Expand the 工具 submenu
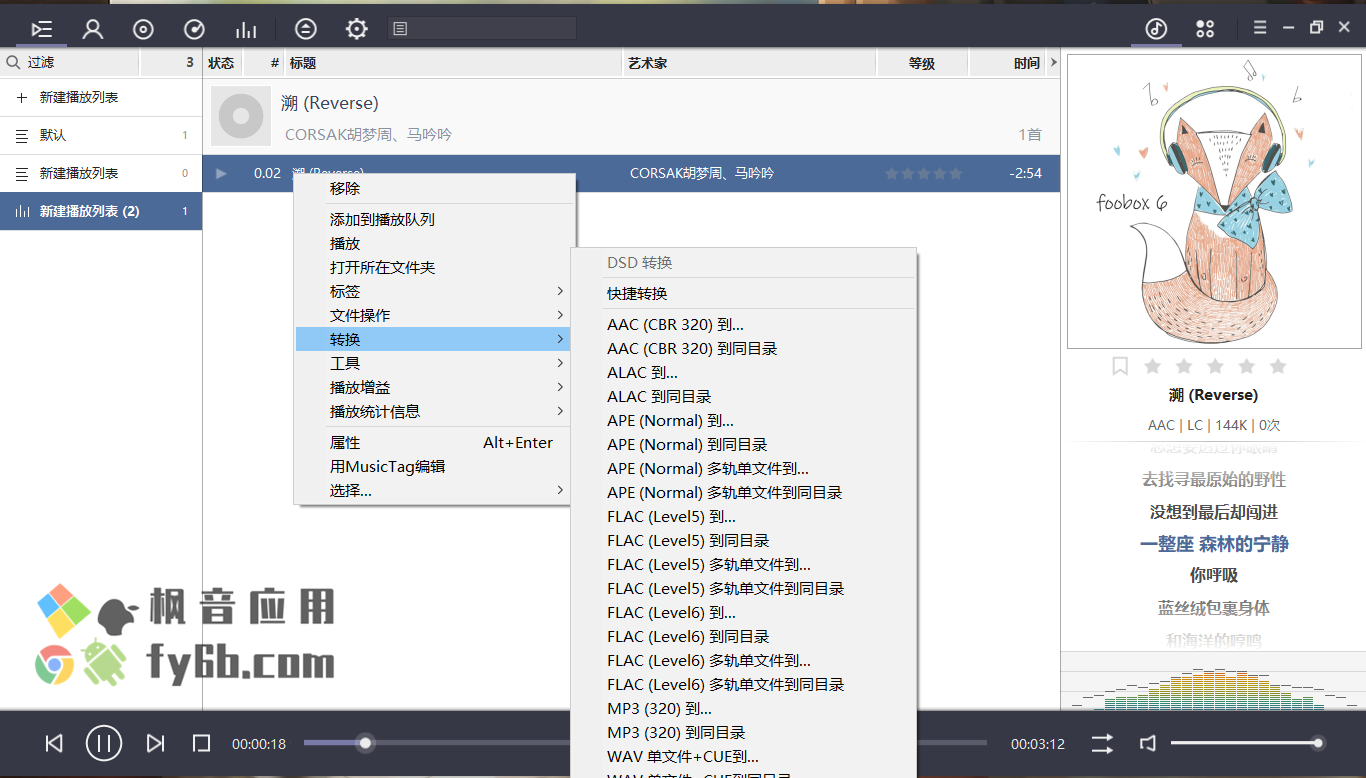The height and width of the screenshot is (778, 1366). pyautogui.click(x=434, y=363)
